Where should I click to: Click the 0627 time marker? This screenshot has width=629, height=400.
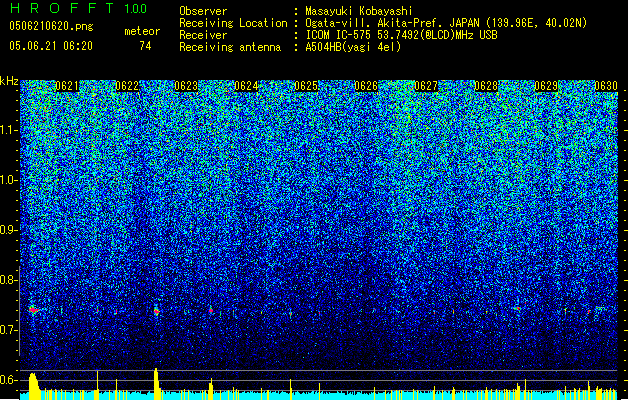coord(426,86)
